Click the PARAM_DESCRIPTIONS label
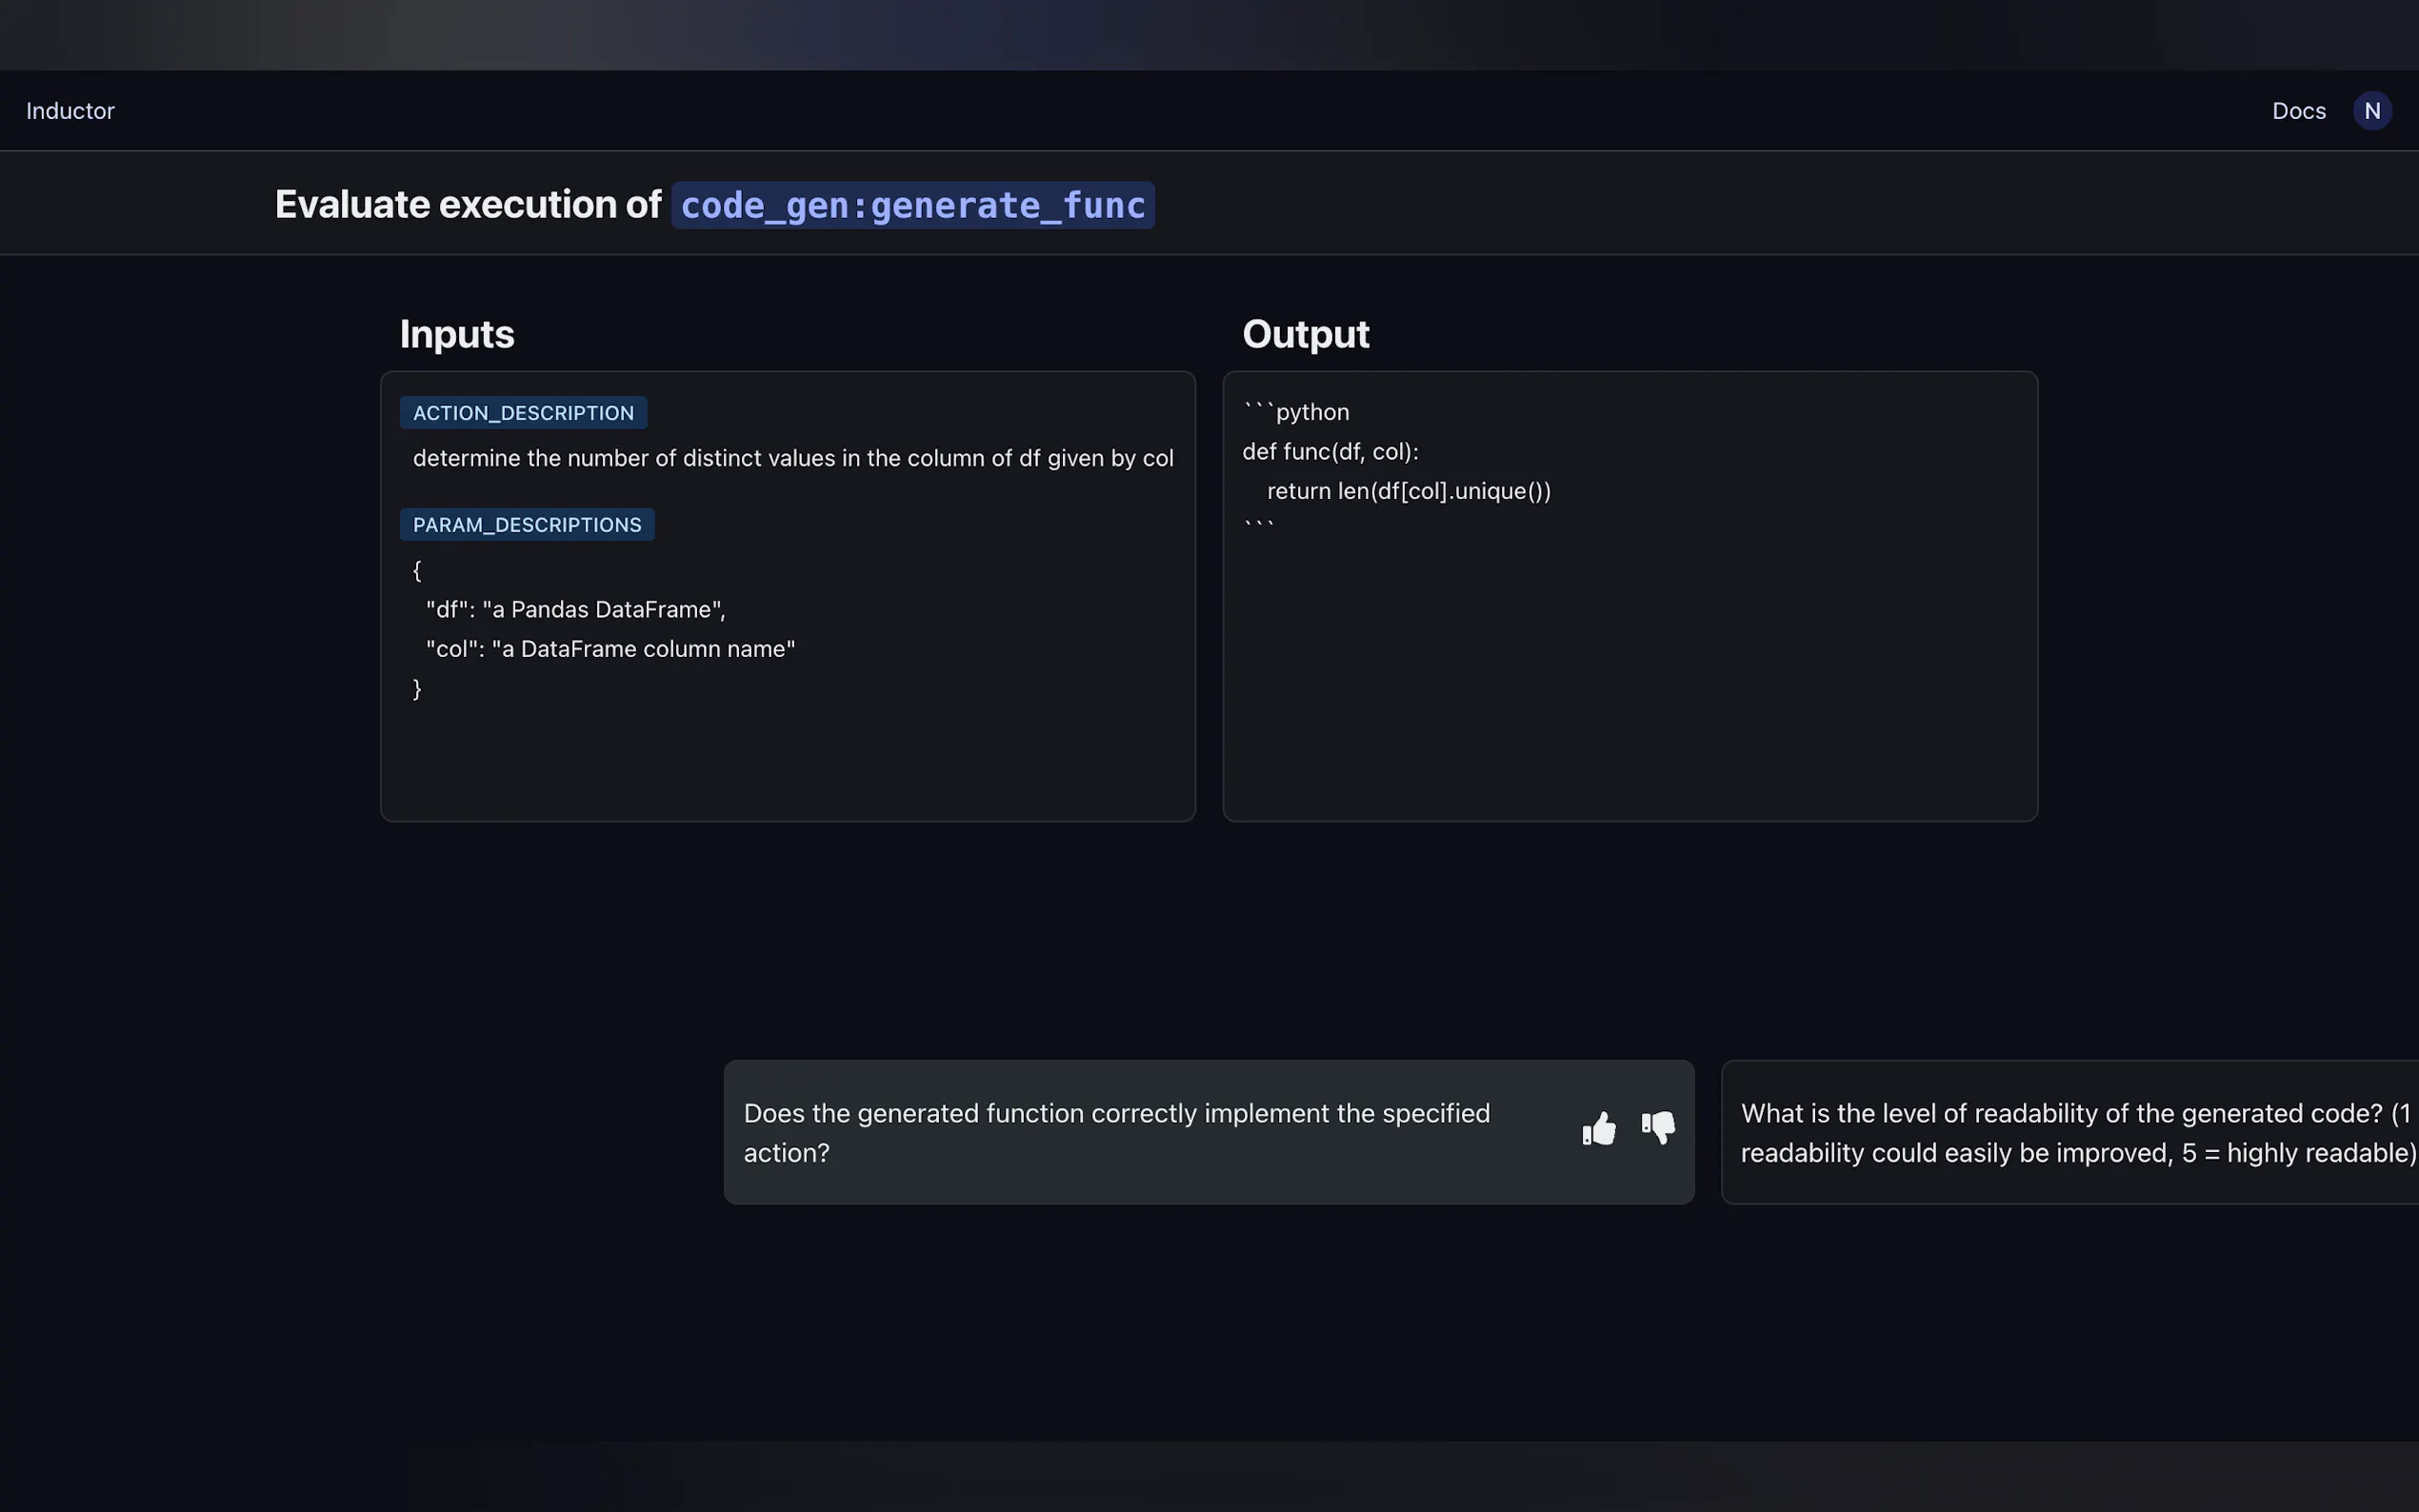Image resolution: width=2419 pixels, height=1512 pixels. click(527, 525)
